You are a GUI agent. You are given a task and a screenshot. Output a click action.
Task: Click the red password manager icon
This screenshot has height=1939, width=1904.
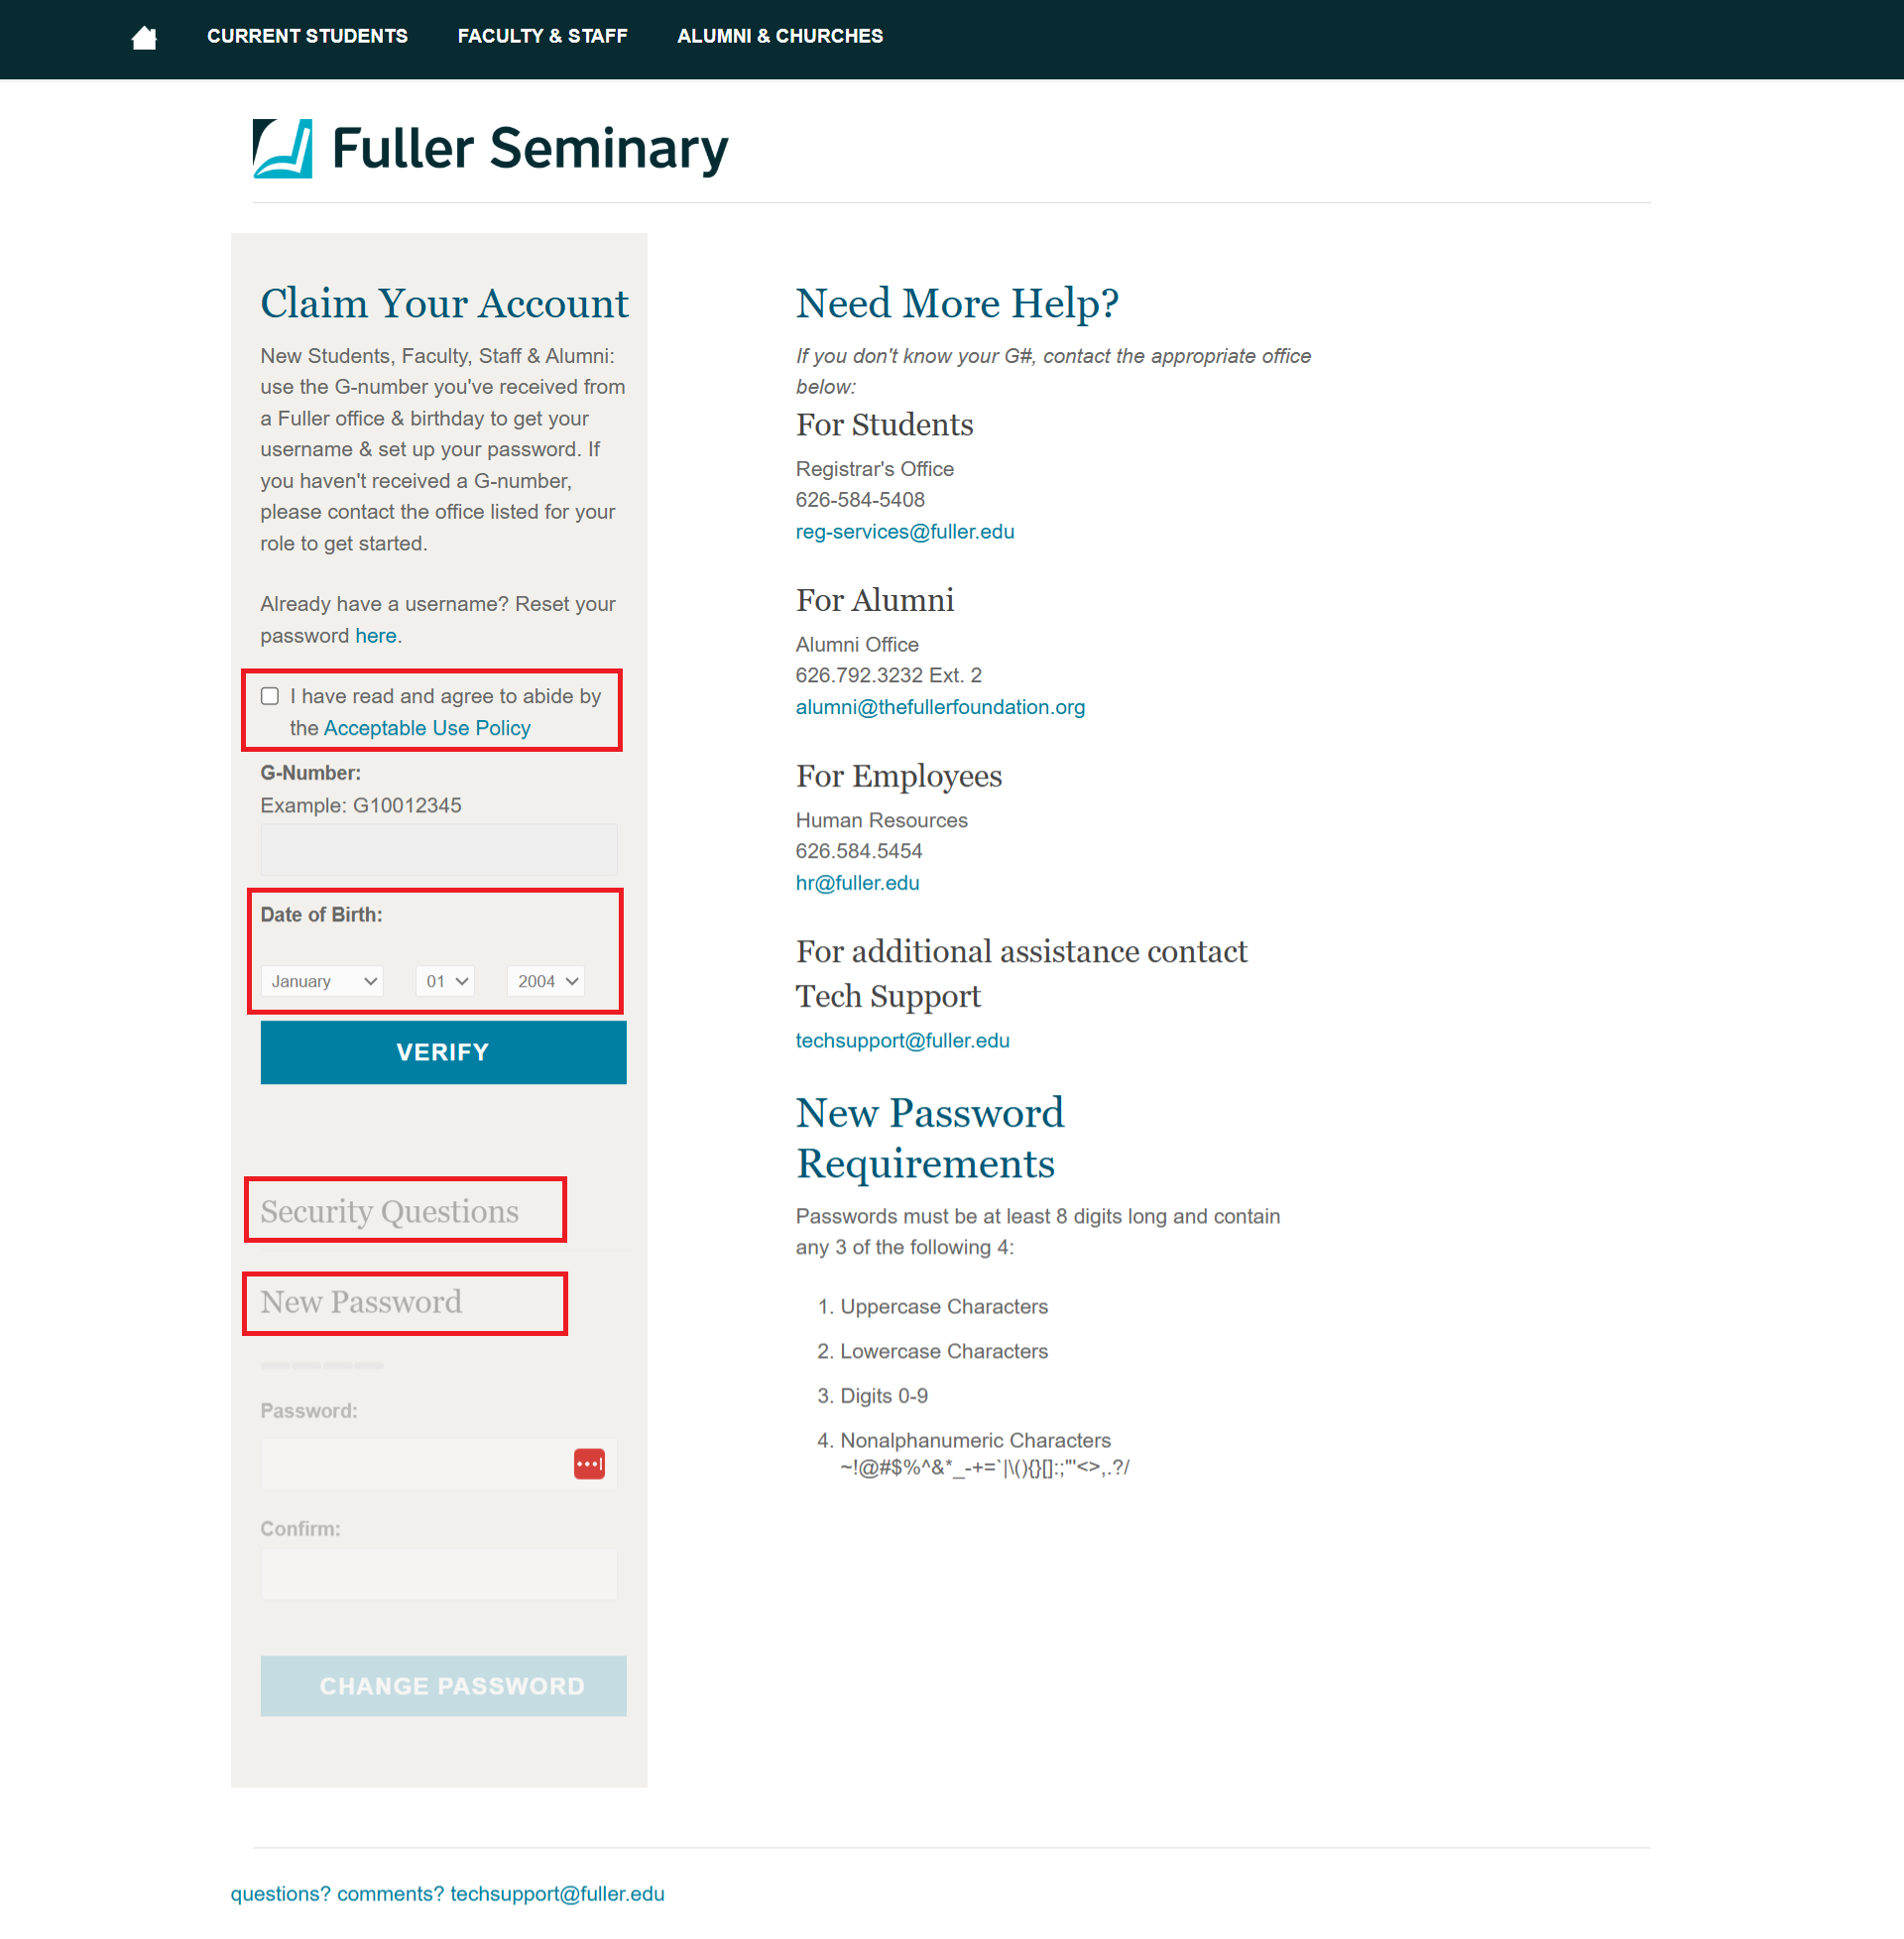point(589,1464)
